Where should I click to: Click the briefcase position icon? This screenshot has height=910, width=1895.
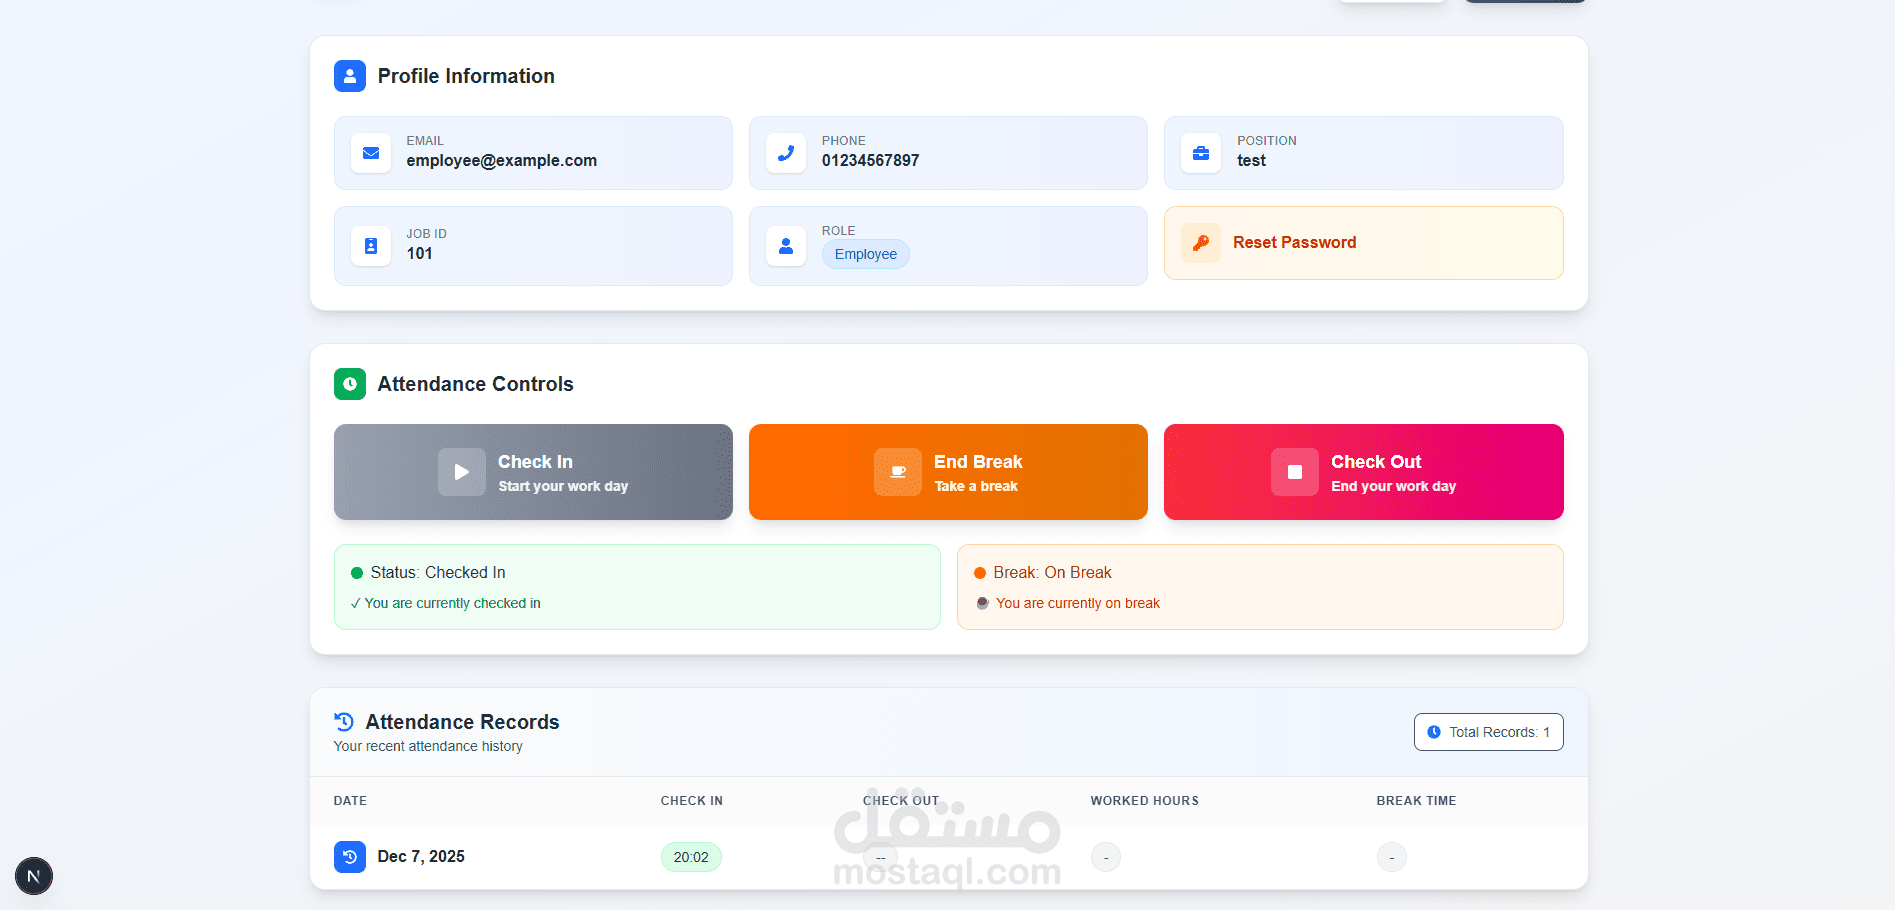(x=1201, y=153)
